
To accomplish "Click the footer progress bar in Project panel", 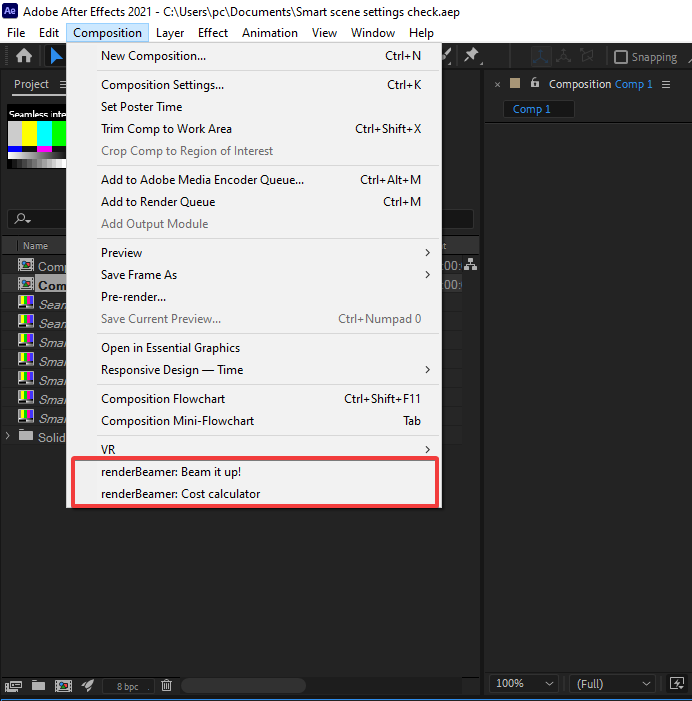I will (x=244, y=685).
